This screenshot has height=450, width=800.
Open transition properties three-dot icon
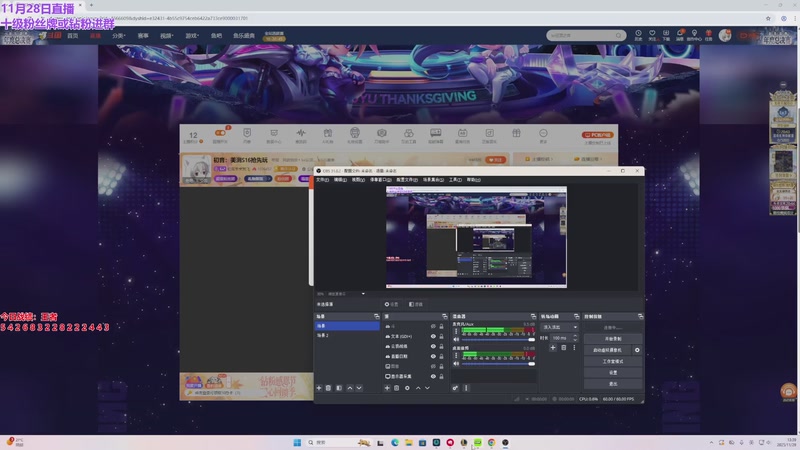(574, 348)
